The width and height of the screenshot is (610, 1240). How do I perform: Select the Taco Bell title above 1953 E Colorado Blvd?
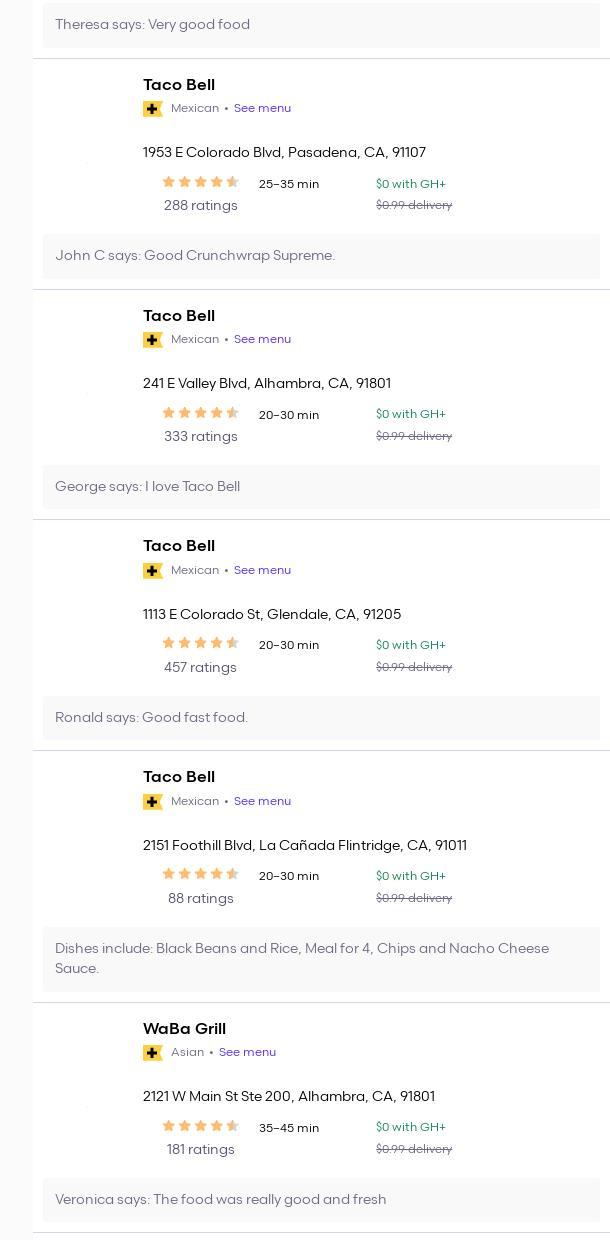coord(179,85)
